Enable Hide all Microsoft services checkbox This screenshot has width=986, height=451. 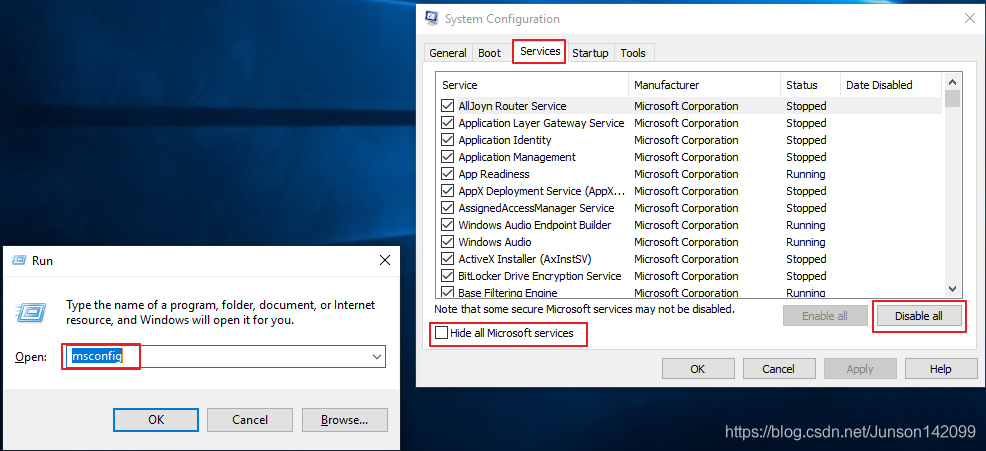(x=441, y=333)
